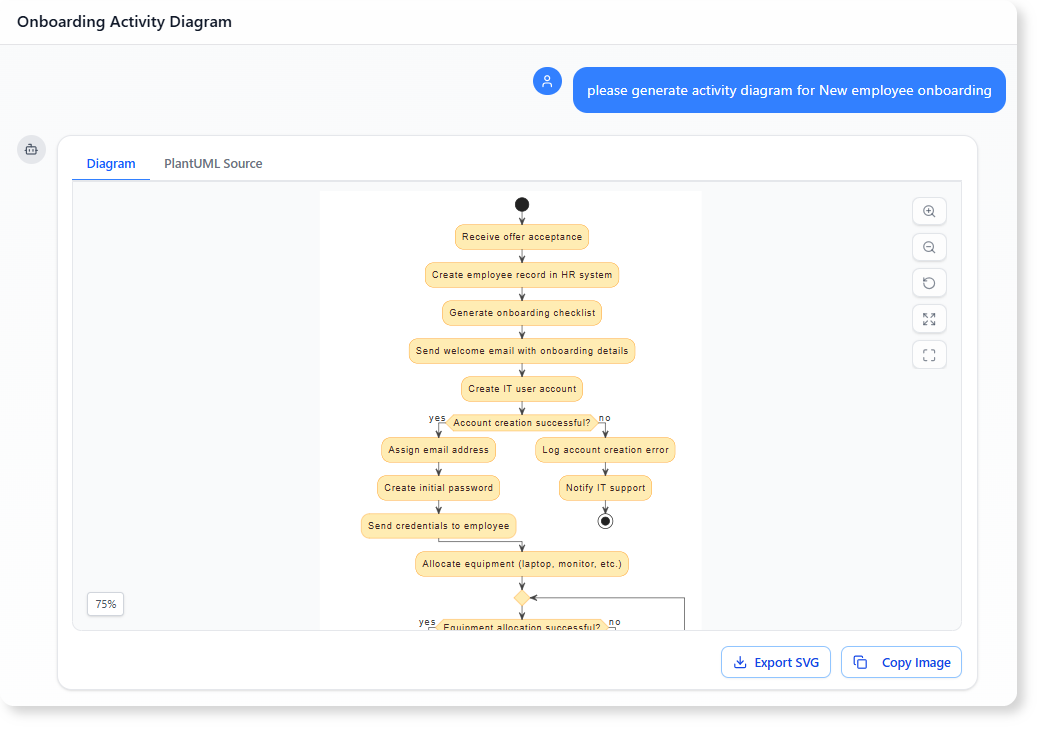Click the download icon inside Export SVG button
The height and width of the screenshot is (751, 1040).
[741, 662]
